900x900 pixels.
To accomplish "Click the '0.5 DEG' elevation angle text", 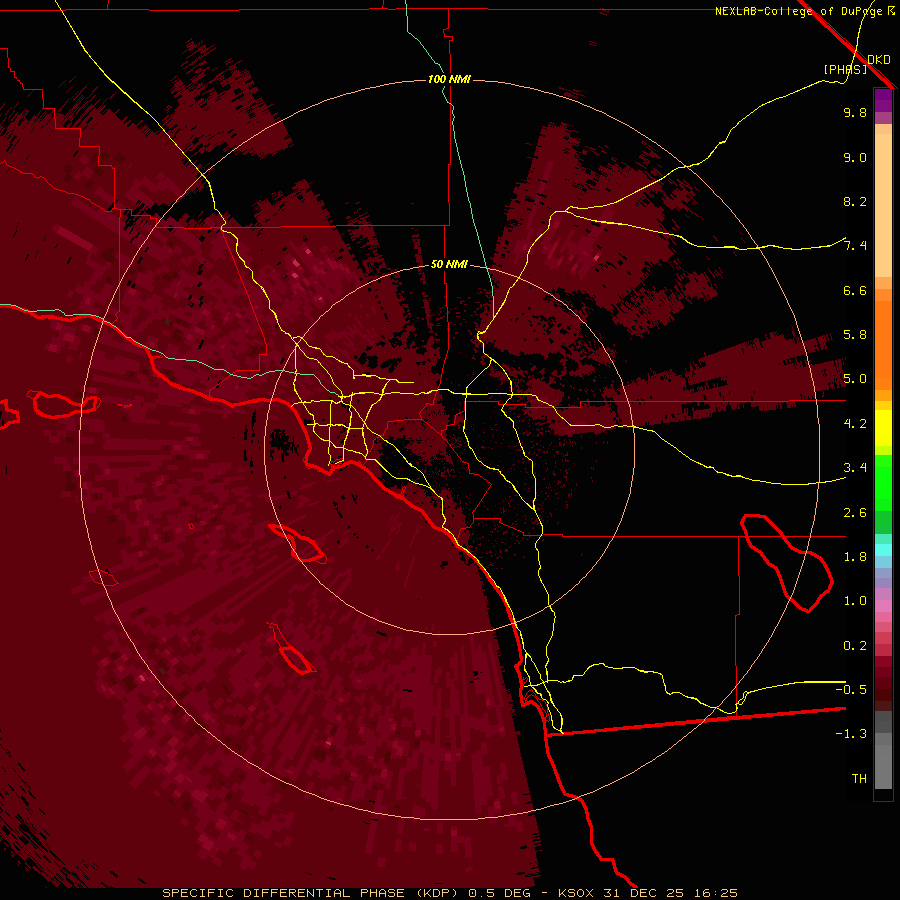I will click(499, 893).
